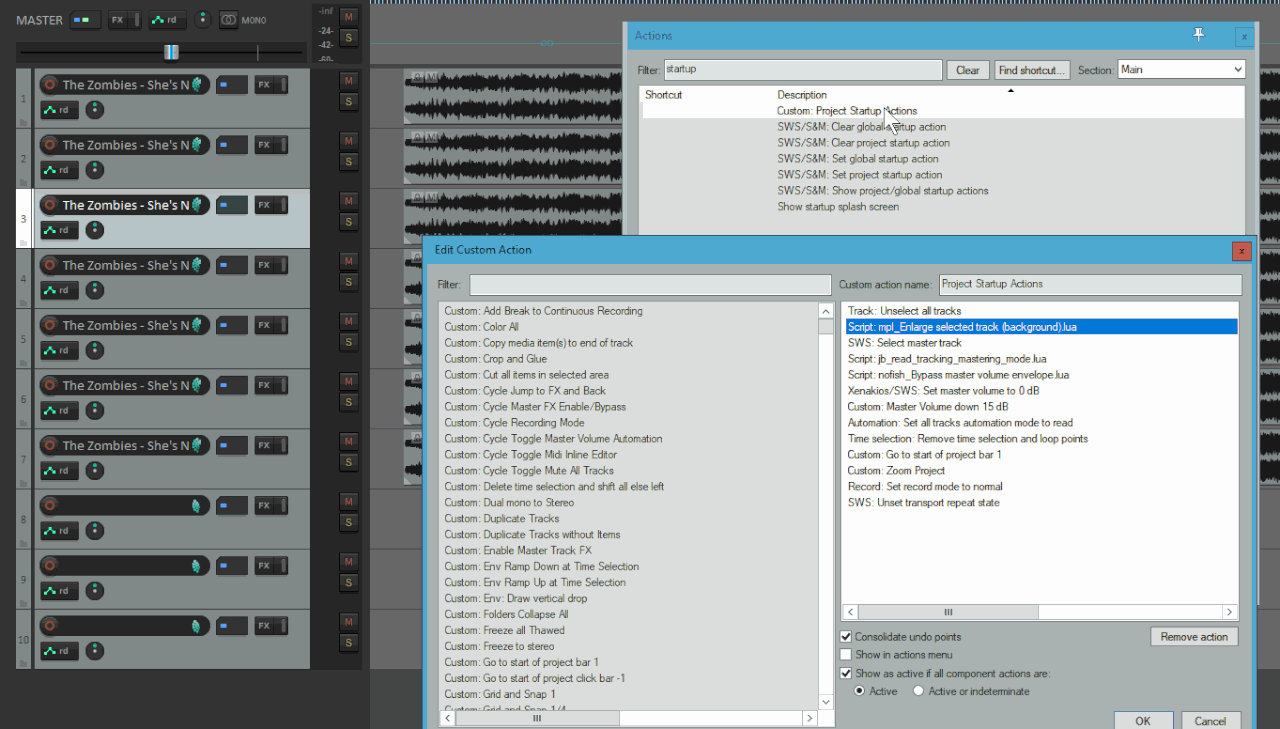This screenshot has height=729, width=1280.
Task: Toggle Show as active checkbox
Action: point(846,674)
